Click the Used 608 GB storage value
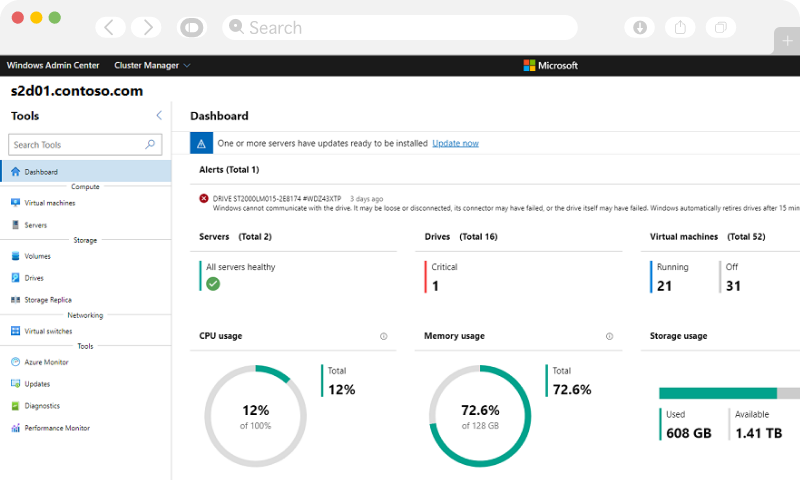This screenshot has height=480, width=800. (689, 433)
